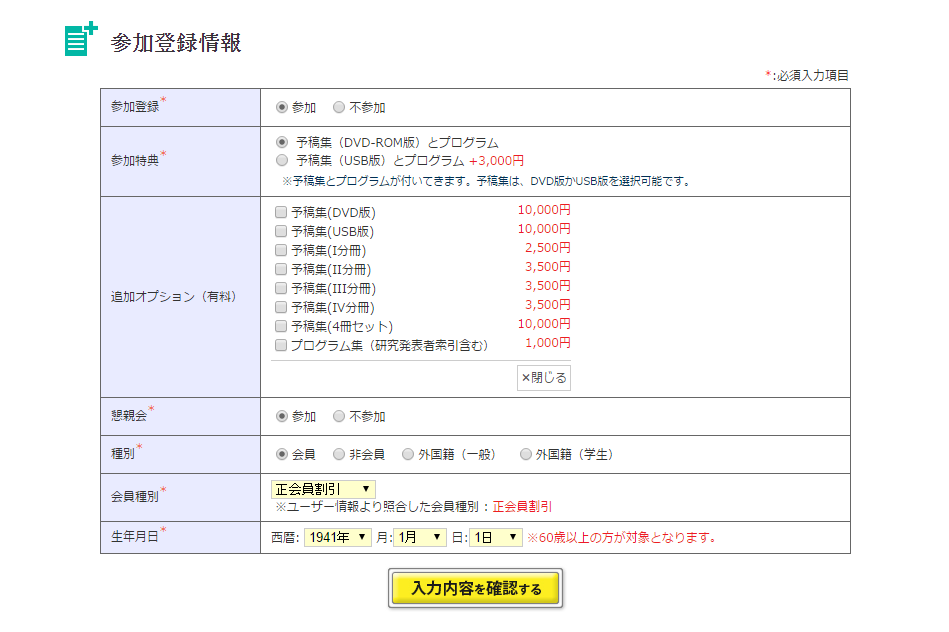Image resolution: width=949 pixels, height=632 pixels.
Task: Enable the 予稿集(I分冊) checkbox
Action: (281, 250)
